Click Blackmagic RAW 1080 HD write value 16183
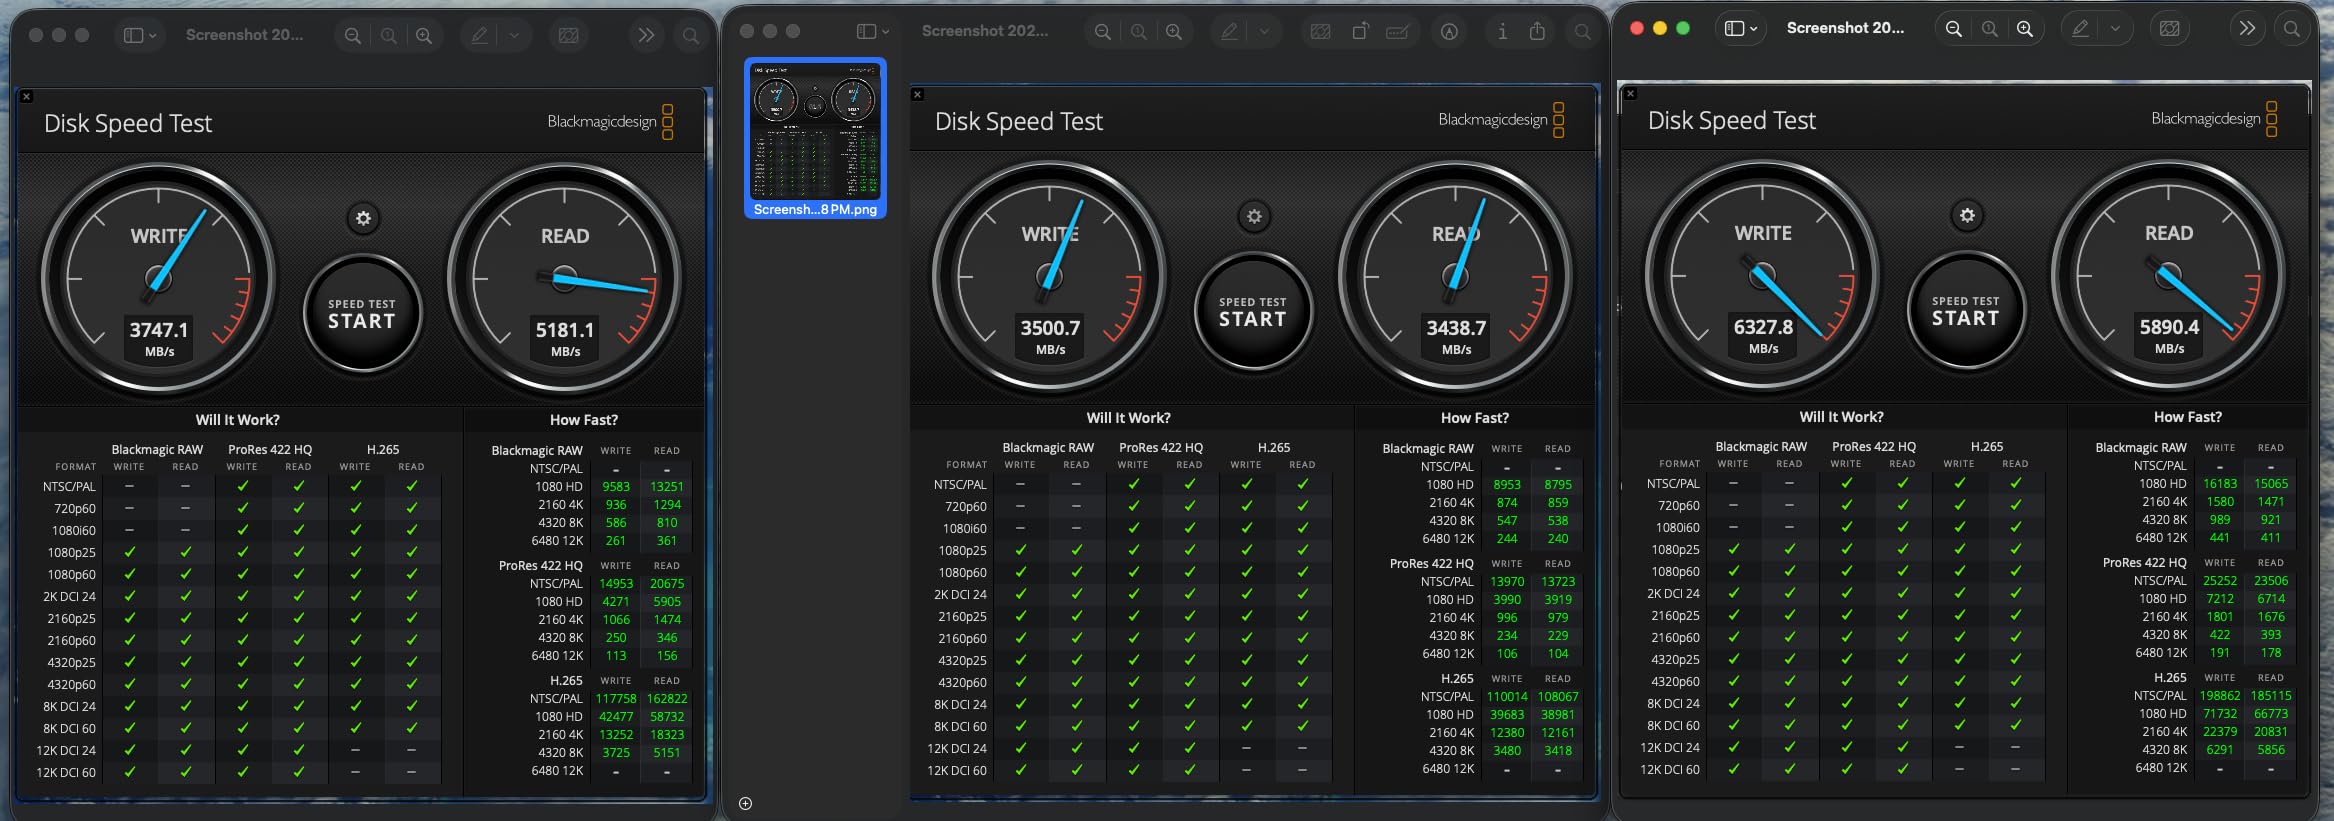The height and width of the screenshot is (821, 2334). pyautogui.click(x=2220, y=484)
